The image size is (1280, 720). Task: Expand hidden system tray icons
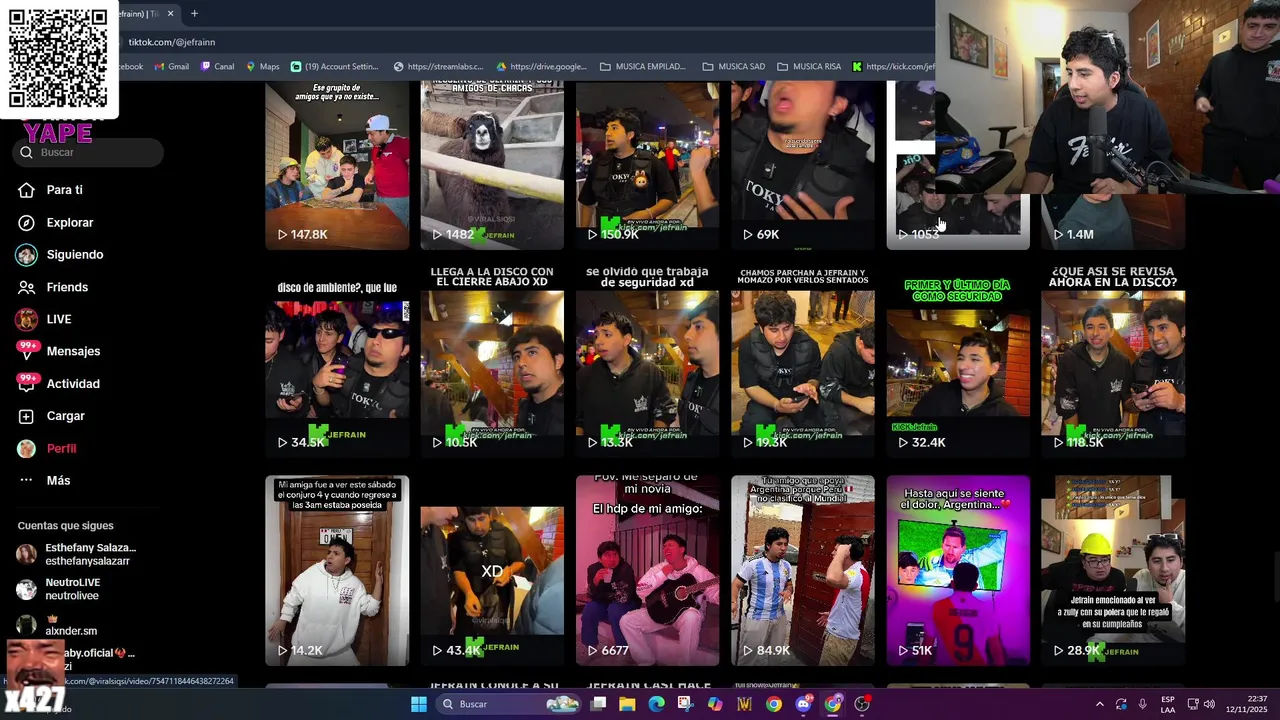pyautogui.click(x=1100, y=704)
